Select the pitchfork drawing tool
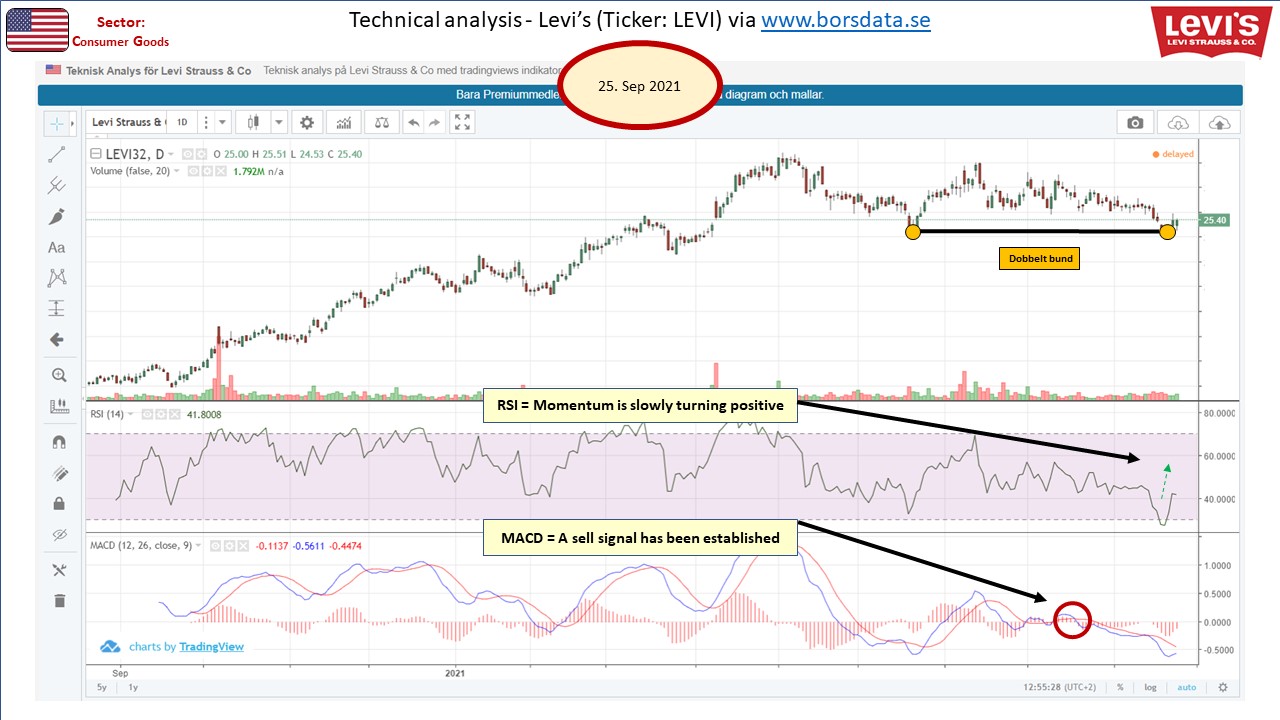The width and height of the screenshot is (1280, 720). click(57, 186)
